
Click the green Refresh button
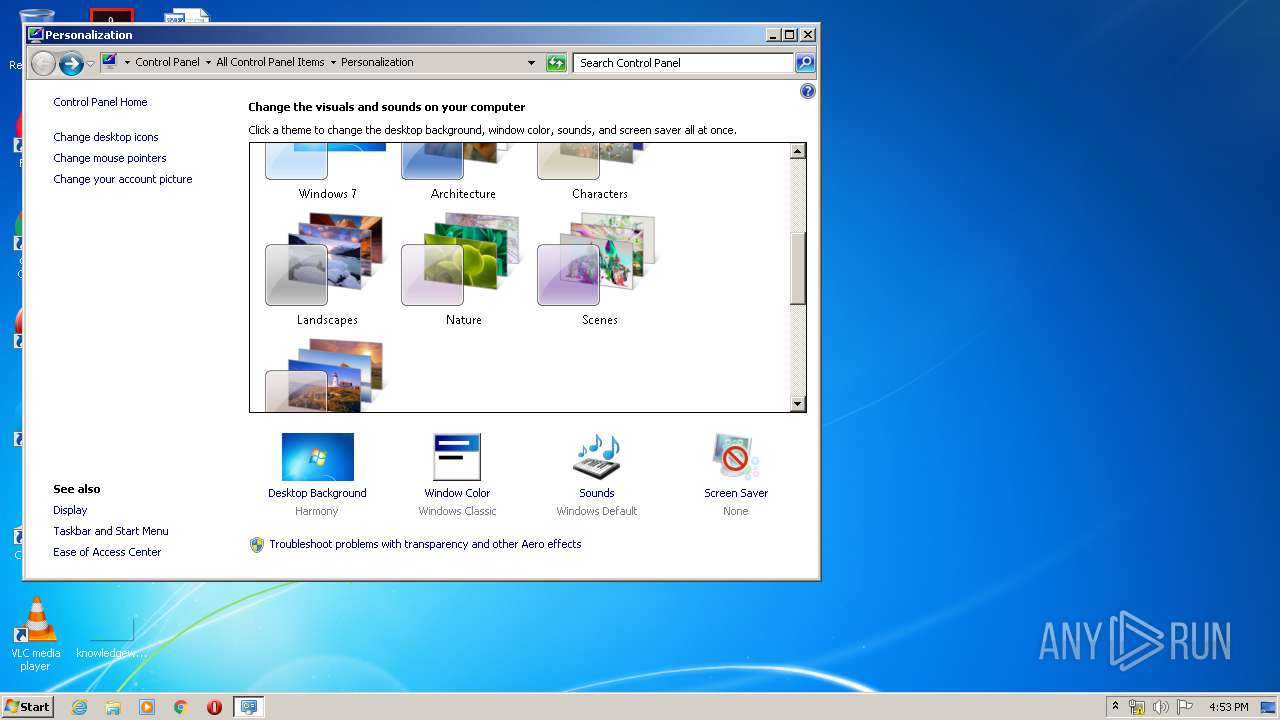click(556, 63)
